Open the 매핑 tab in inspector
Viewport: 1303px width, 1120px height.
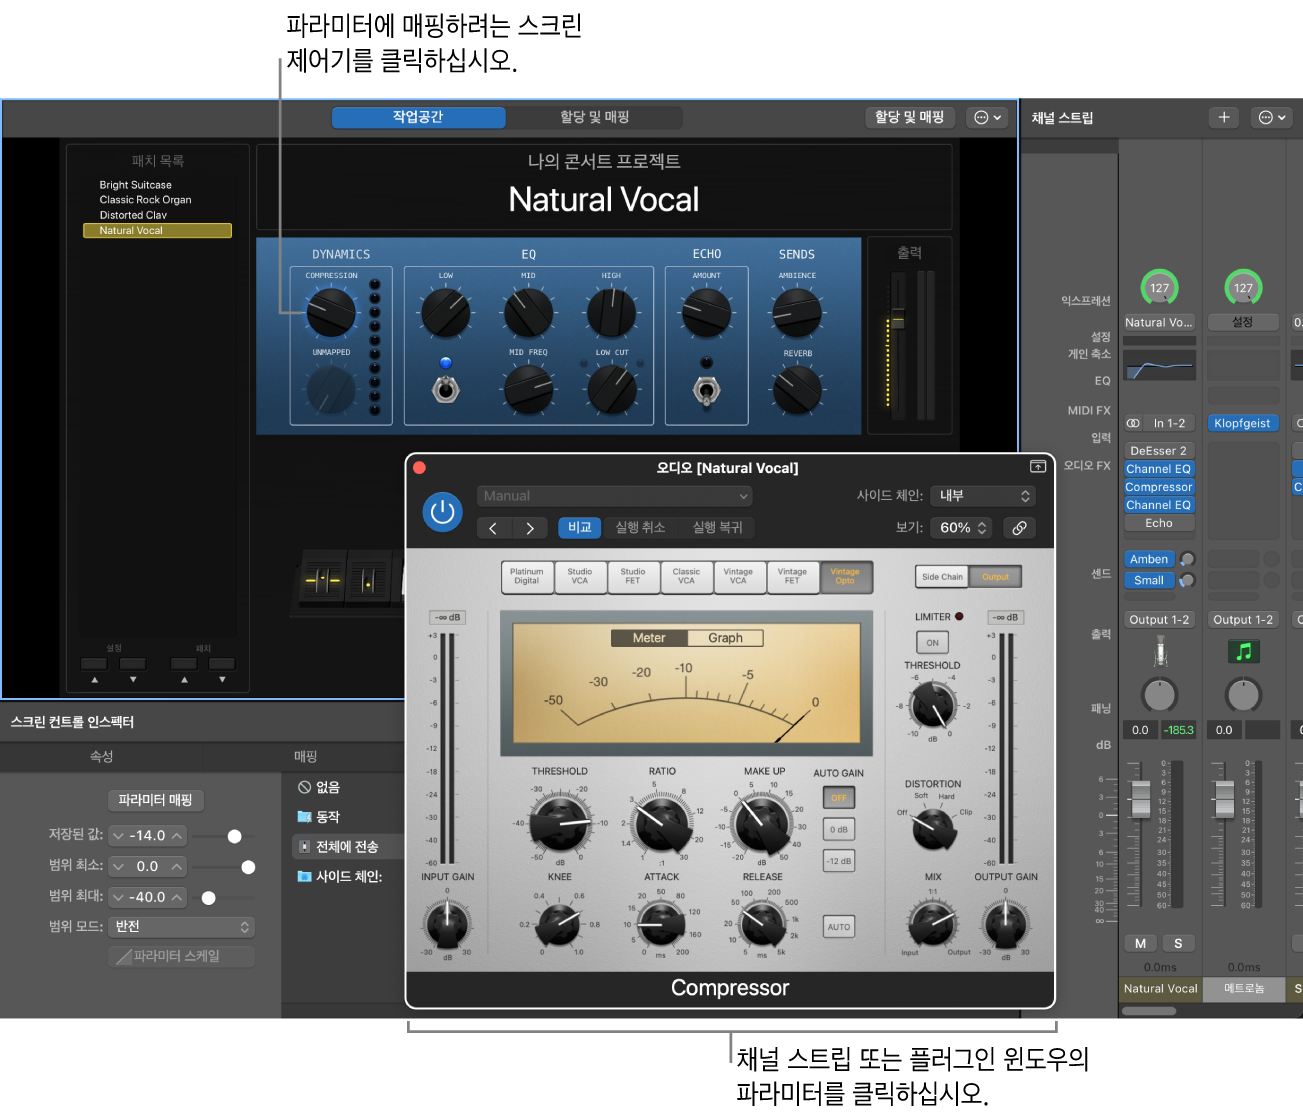click(305, 757)
